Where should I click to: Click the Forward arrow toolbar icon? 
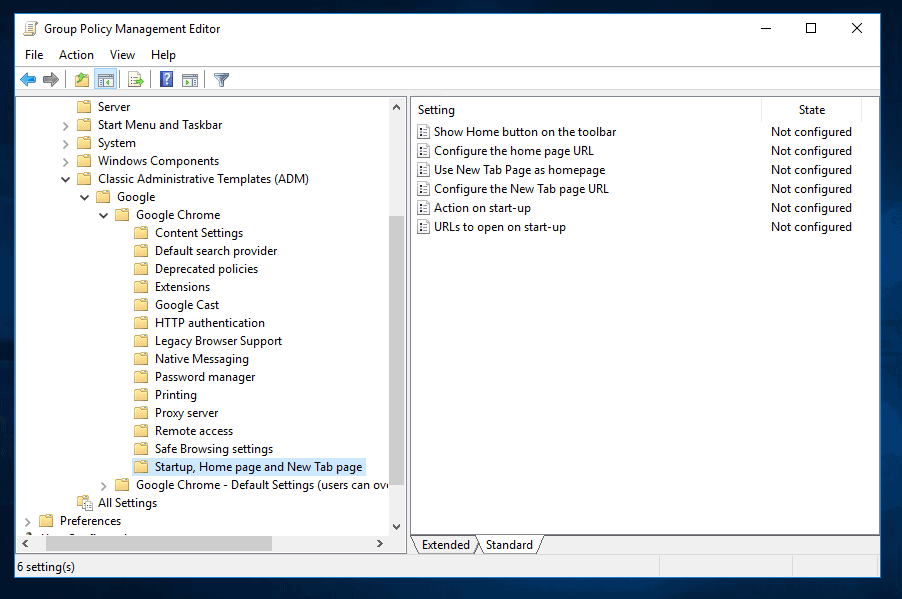tap(50, 80)
